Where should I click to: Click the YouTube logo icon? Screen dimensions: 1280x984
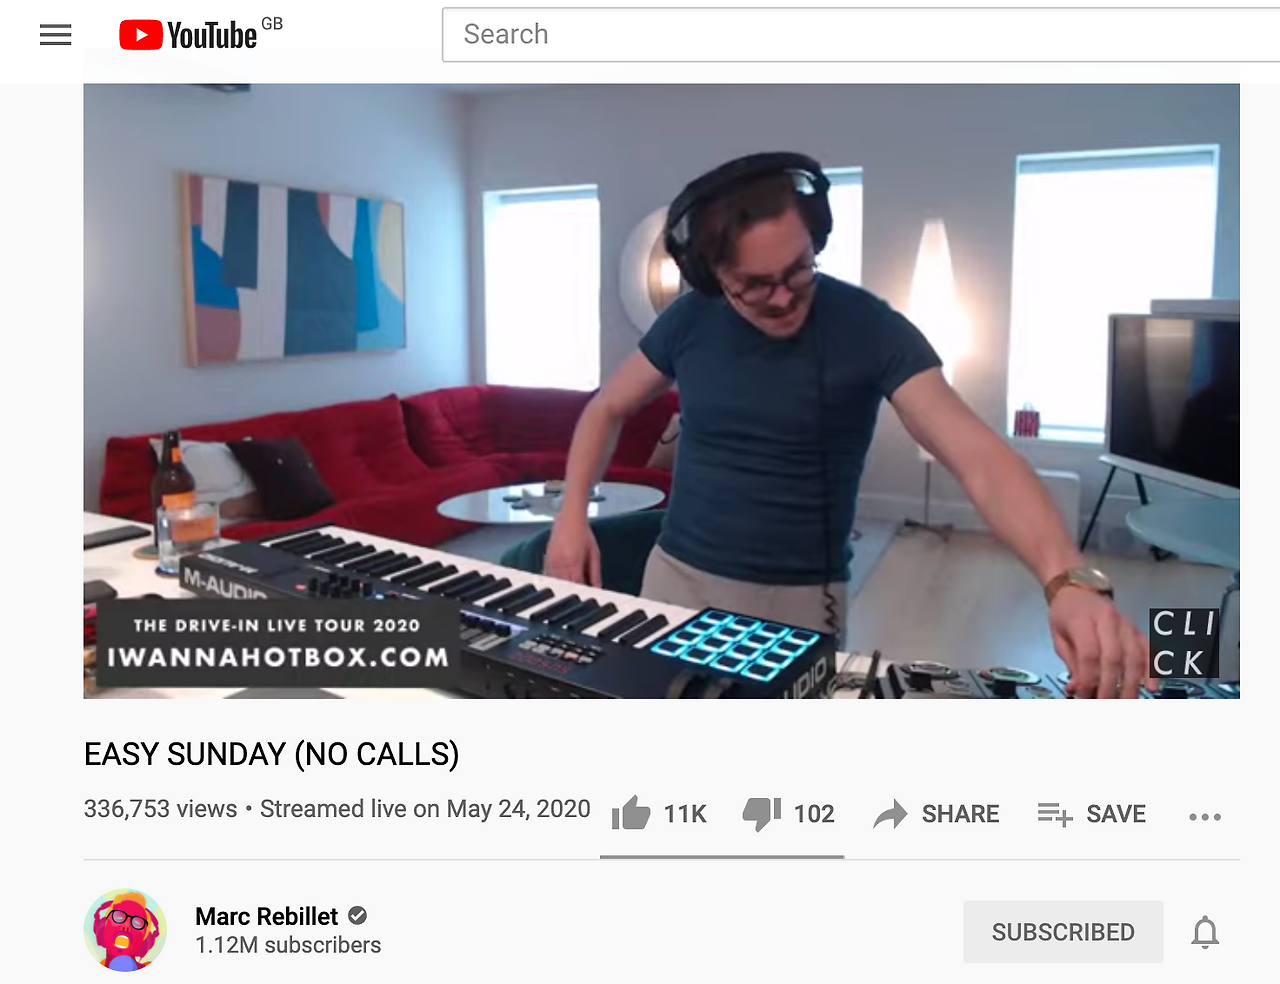(141, 35)
